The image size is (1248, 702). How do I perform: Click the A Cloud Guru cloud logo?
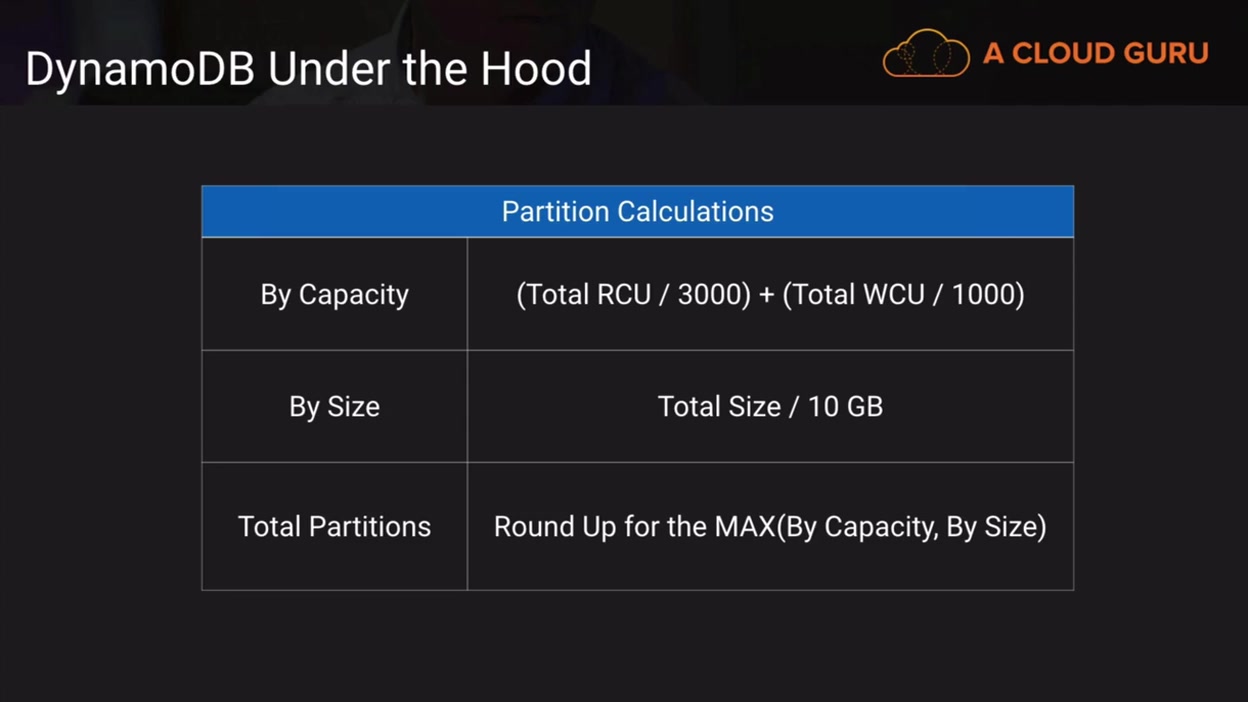click(925, 53)
